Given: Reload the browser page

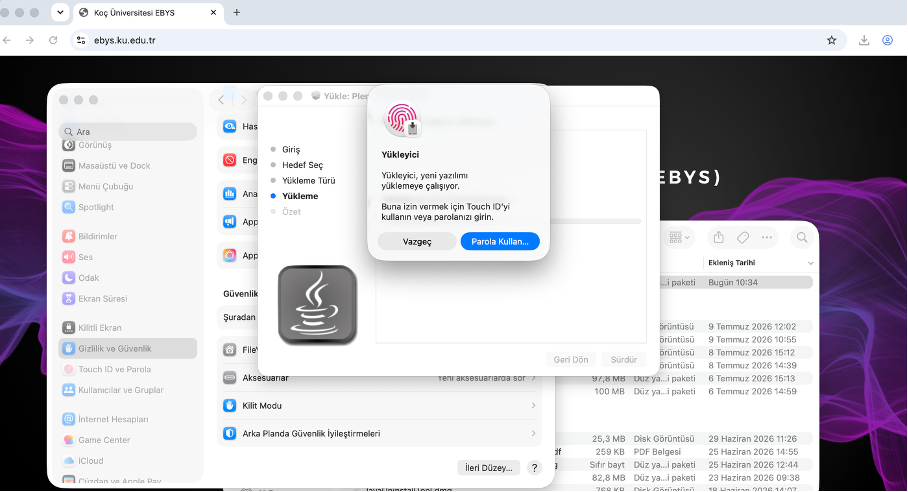Looking at the screenshot, I should 53,40.
